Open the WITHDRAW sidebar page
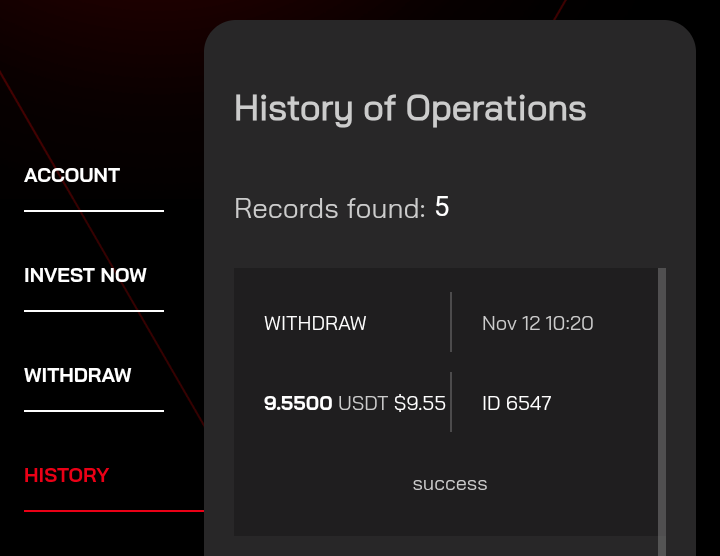The width and height of the screenshot is (720, 556). (77, 375)
